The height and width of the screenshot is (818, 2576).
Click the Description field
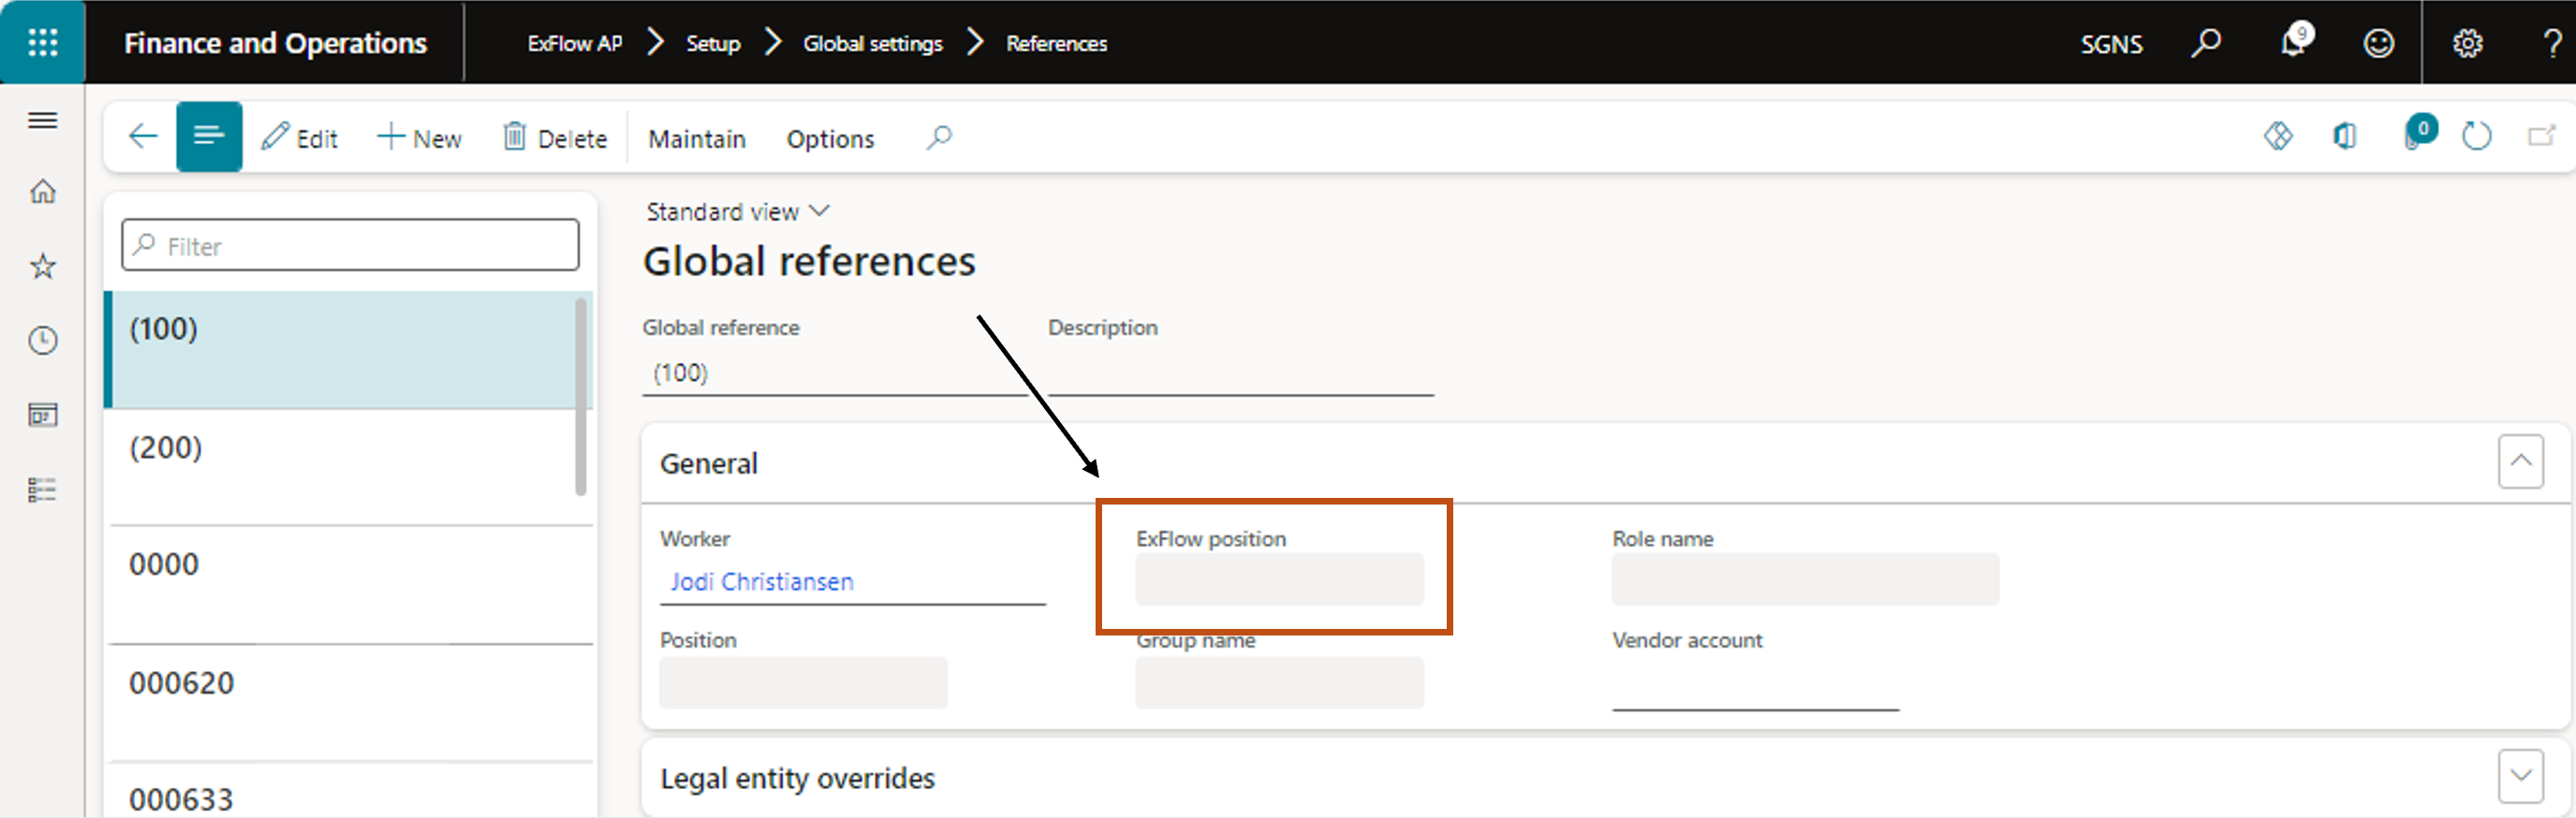tap(1240, 373)
